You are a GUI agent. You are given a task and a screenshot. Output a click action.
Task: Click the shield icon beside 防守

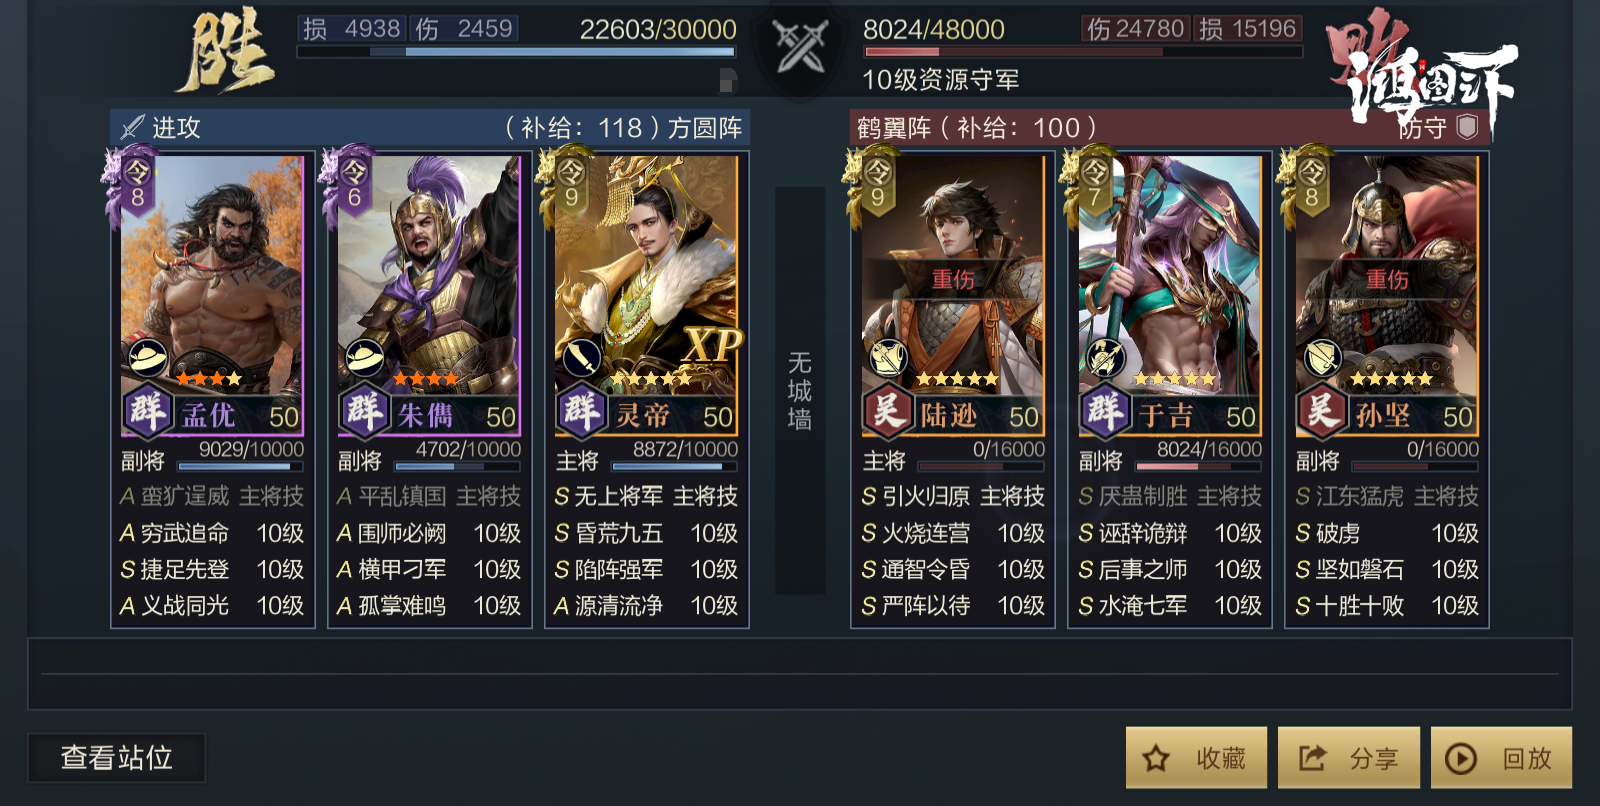[1467, 127]
